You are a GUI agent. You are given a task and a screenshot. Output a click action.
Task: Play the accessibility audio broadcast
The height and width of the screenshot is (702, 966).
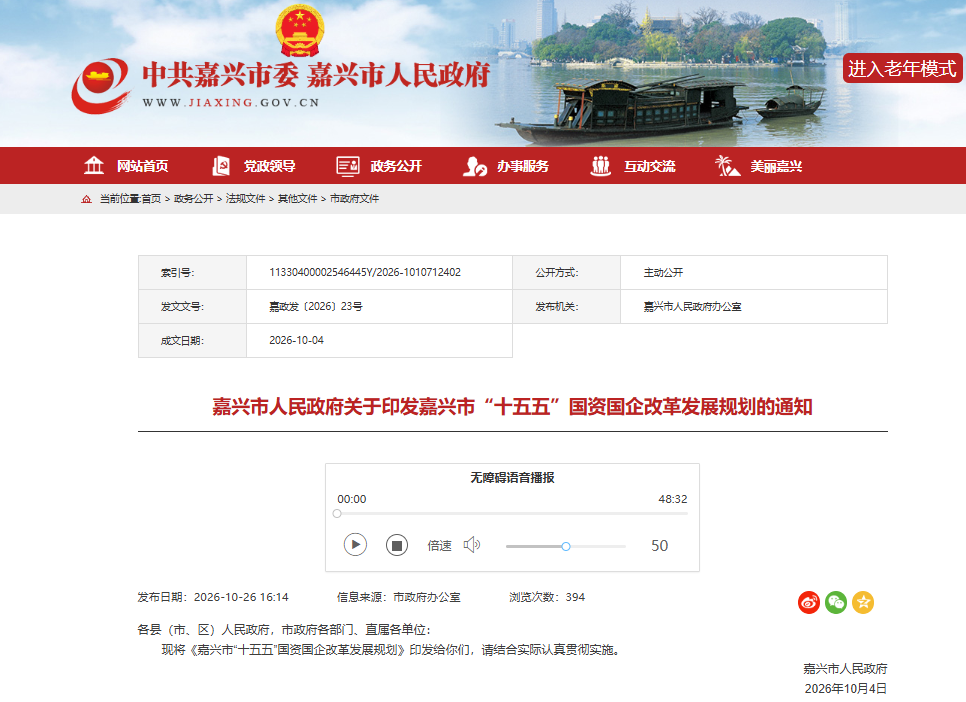355,545
